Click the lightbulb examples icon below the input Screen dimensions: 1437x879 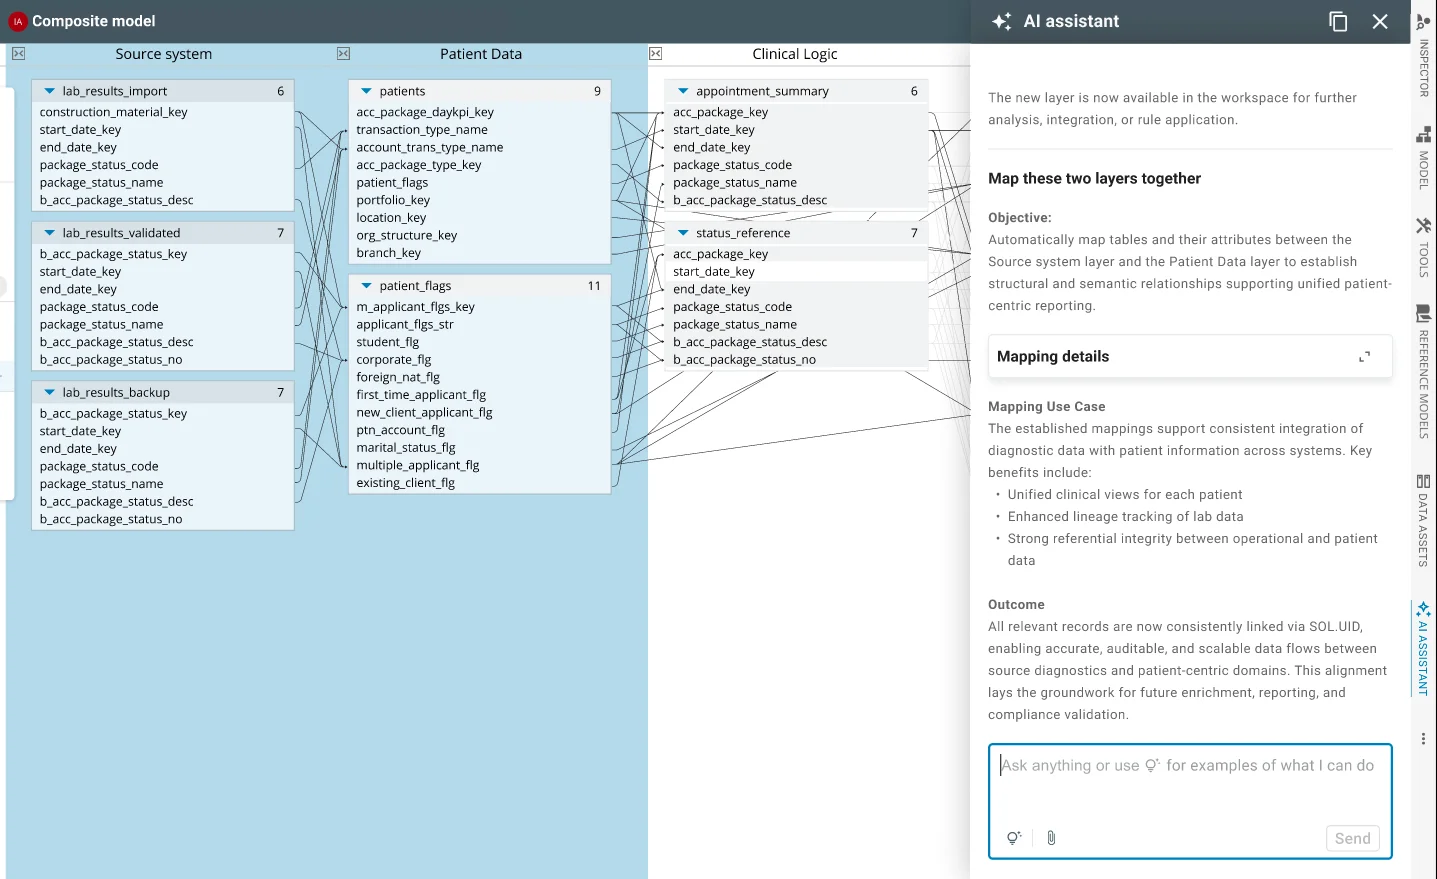[x=1014, y=838]
